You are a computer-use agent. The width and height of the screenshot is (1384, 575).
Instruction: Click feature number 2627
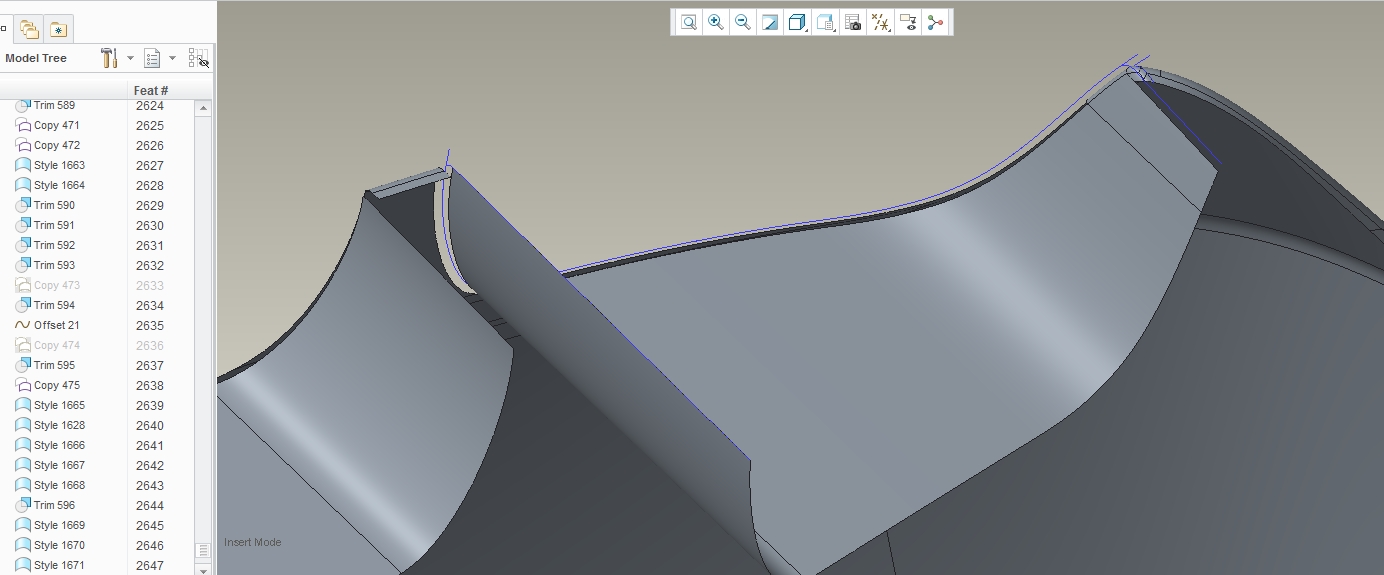click(150, 166)
